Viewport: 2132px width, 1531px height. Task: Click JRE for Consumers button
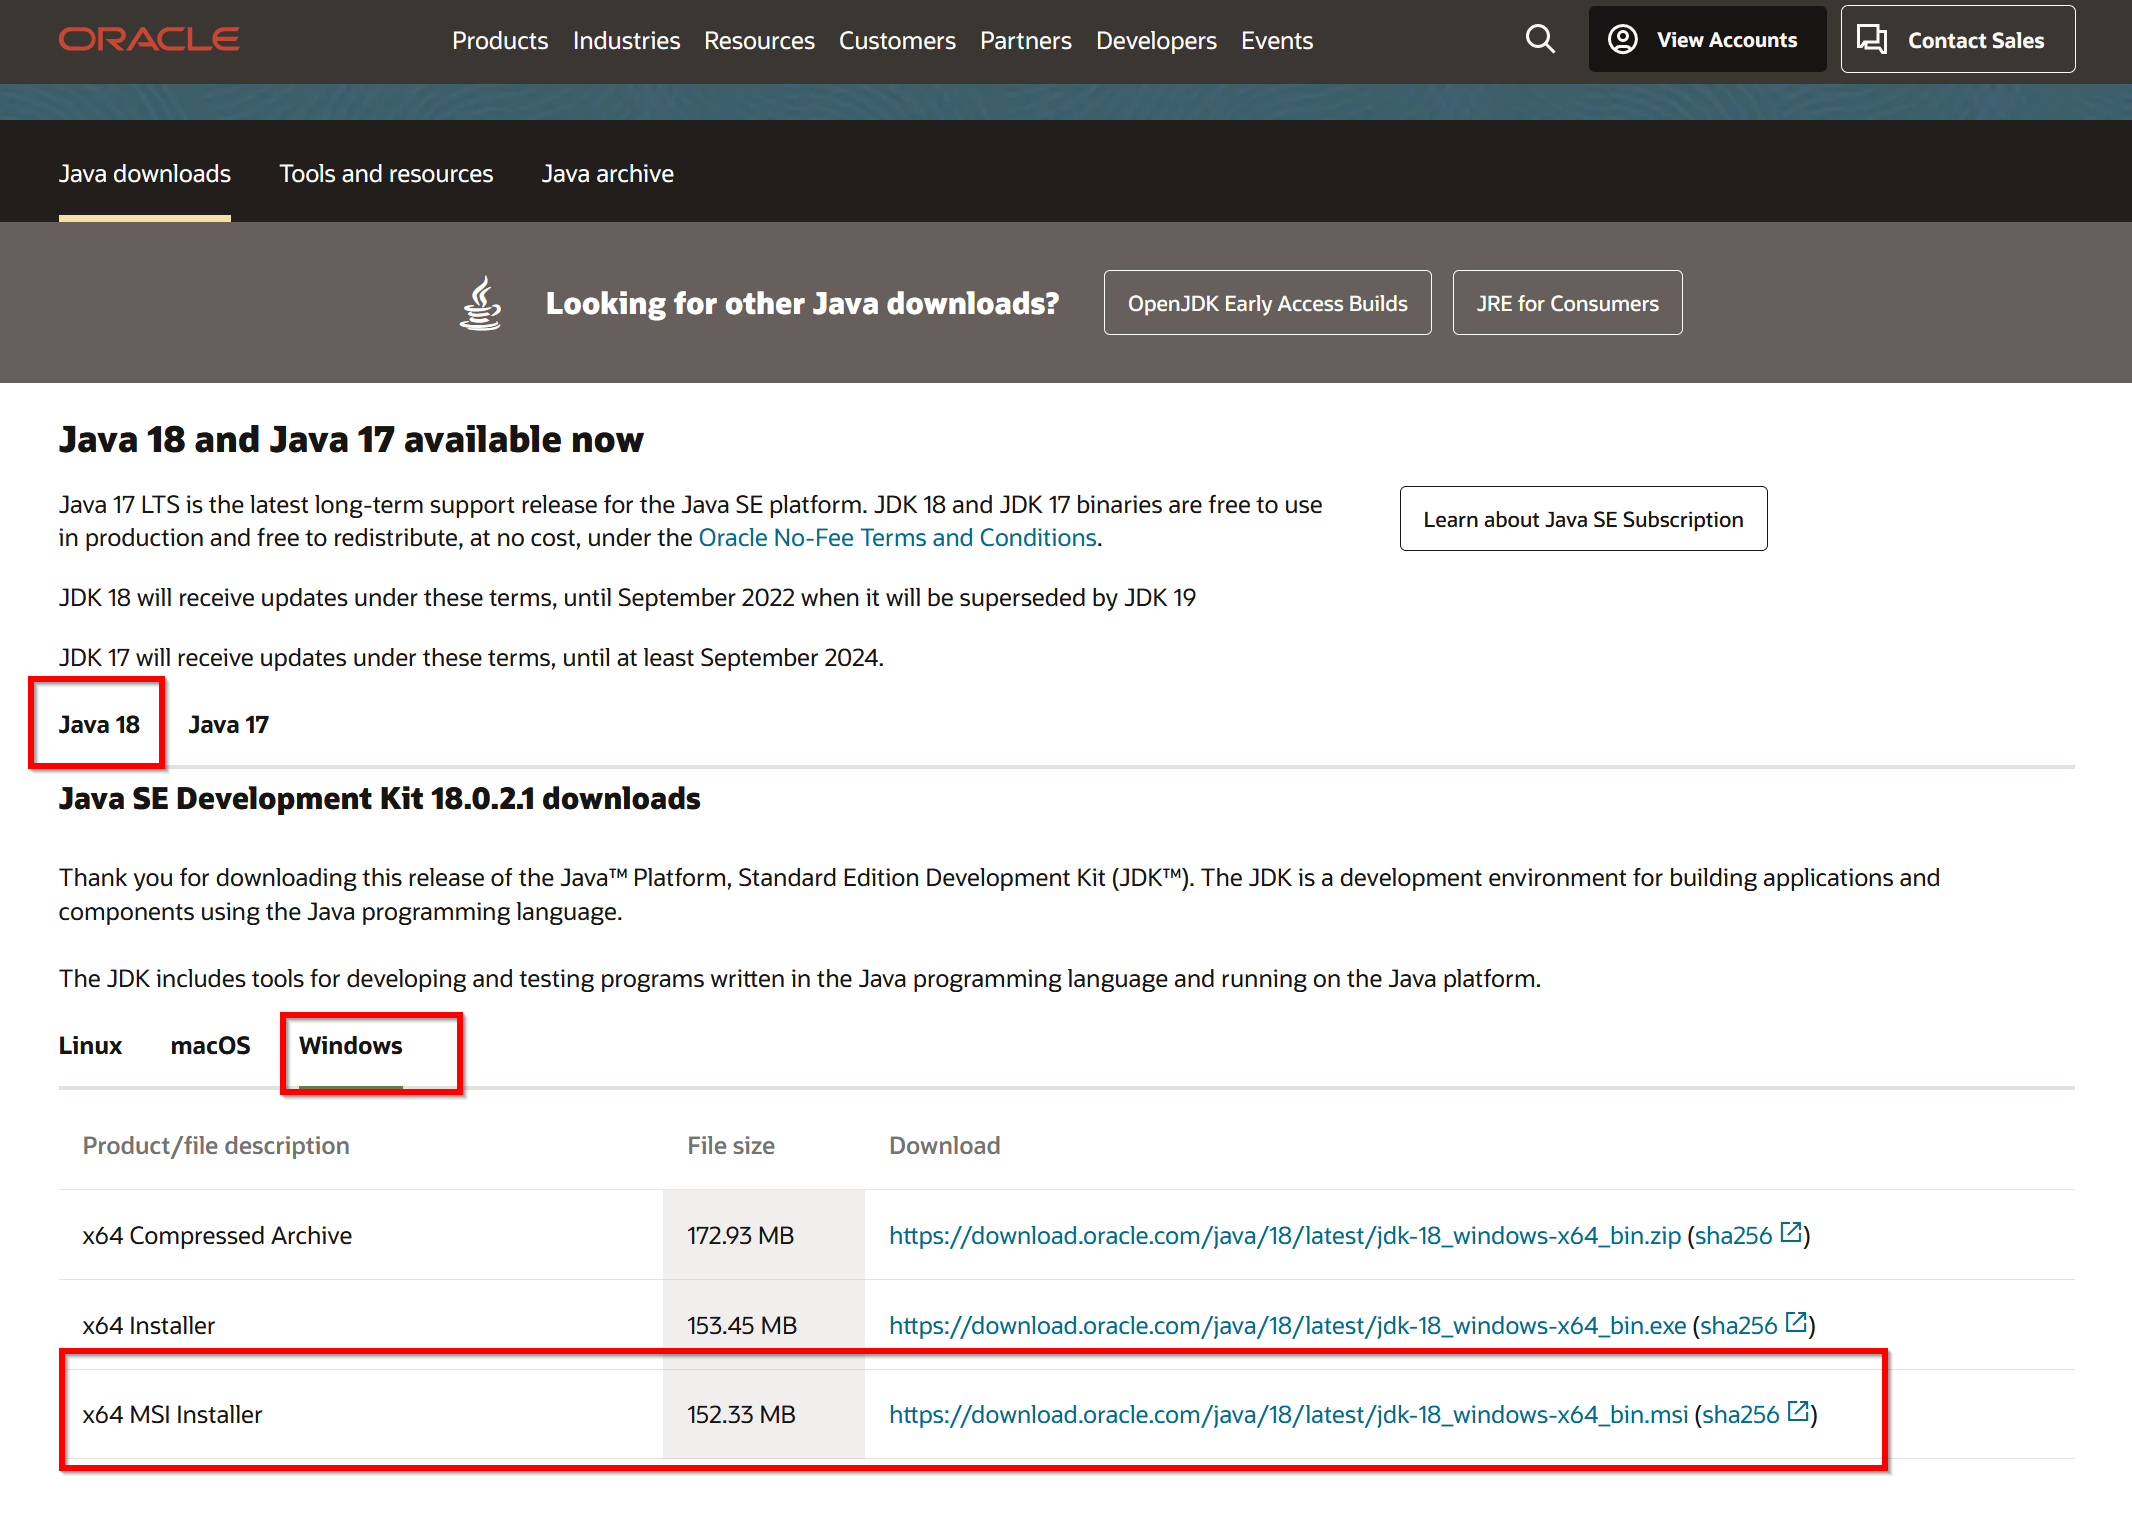pyautogui.click(x=1567, y=303)
